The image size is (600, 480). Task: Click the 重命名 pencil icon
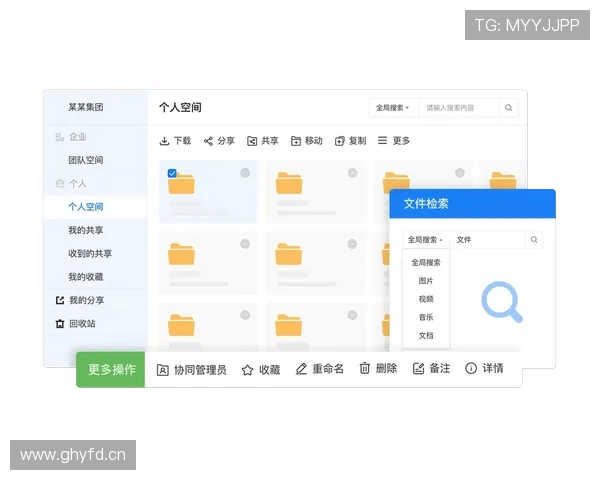[301, 369]
